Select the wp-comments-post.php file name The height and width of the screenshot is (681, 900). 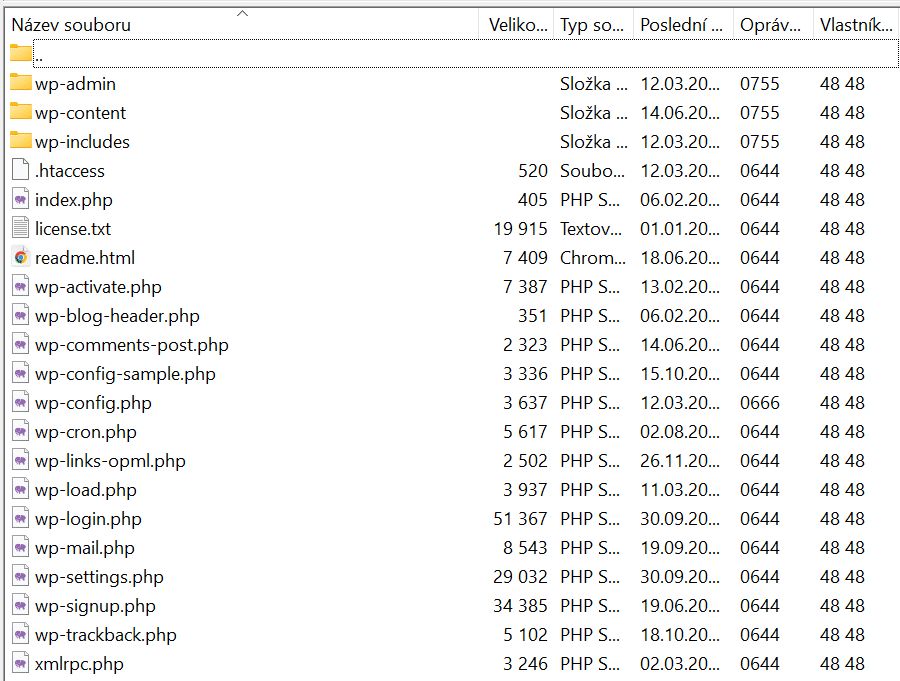(x=131, y=345)
